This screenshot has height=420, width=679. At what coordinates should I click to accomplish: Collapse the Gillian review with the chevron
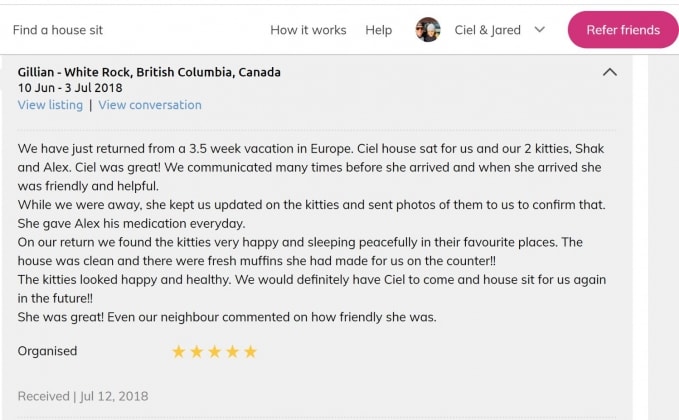pos(610,72)
